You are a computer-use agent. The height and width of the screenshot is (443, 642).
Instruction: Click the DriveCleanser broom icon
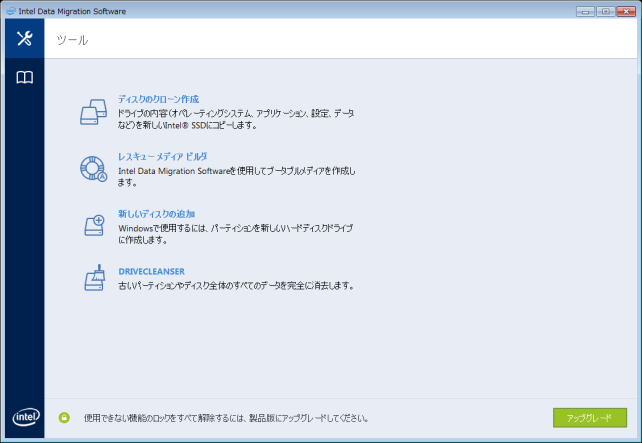click(x=95, y=278)
